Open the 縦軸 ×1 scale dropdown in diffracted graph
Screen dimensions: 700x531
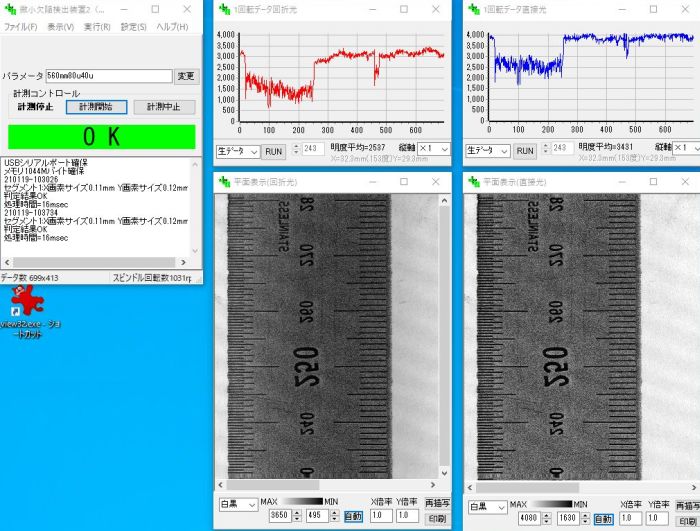[x=436, y=149]
